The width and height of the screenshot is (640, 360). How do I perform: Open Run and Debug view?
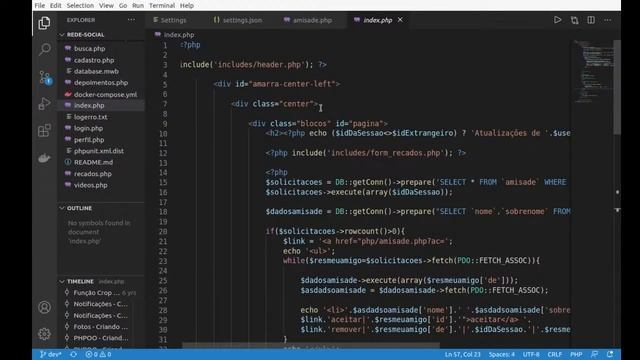click(44, 104)
